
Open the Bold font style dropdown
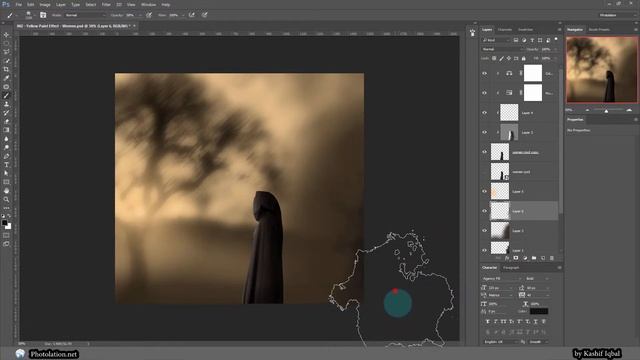537,278
